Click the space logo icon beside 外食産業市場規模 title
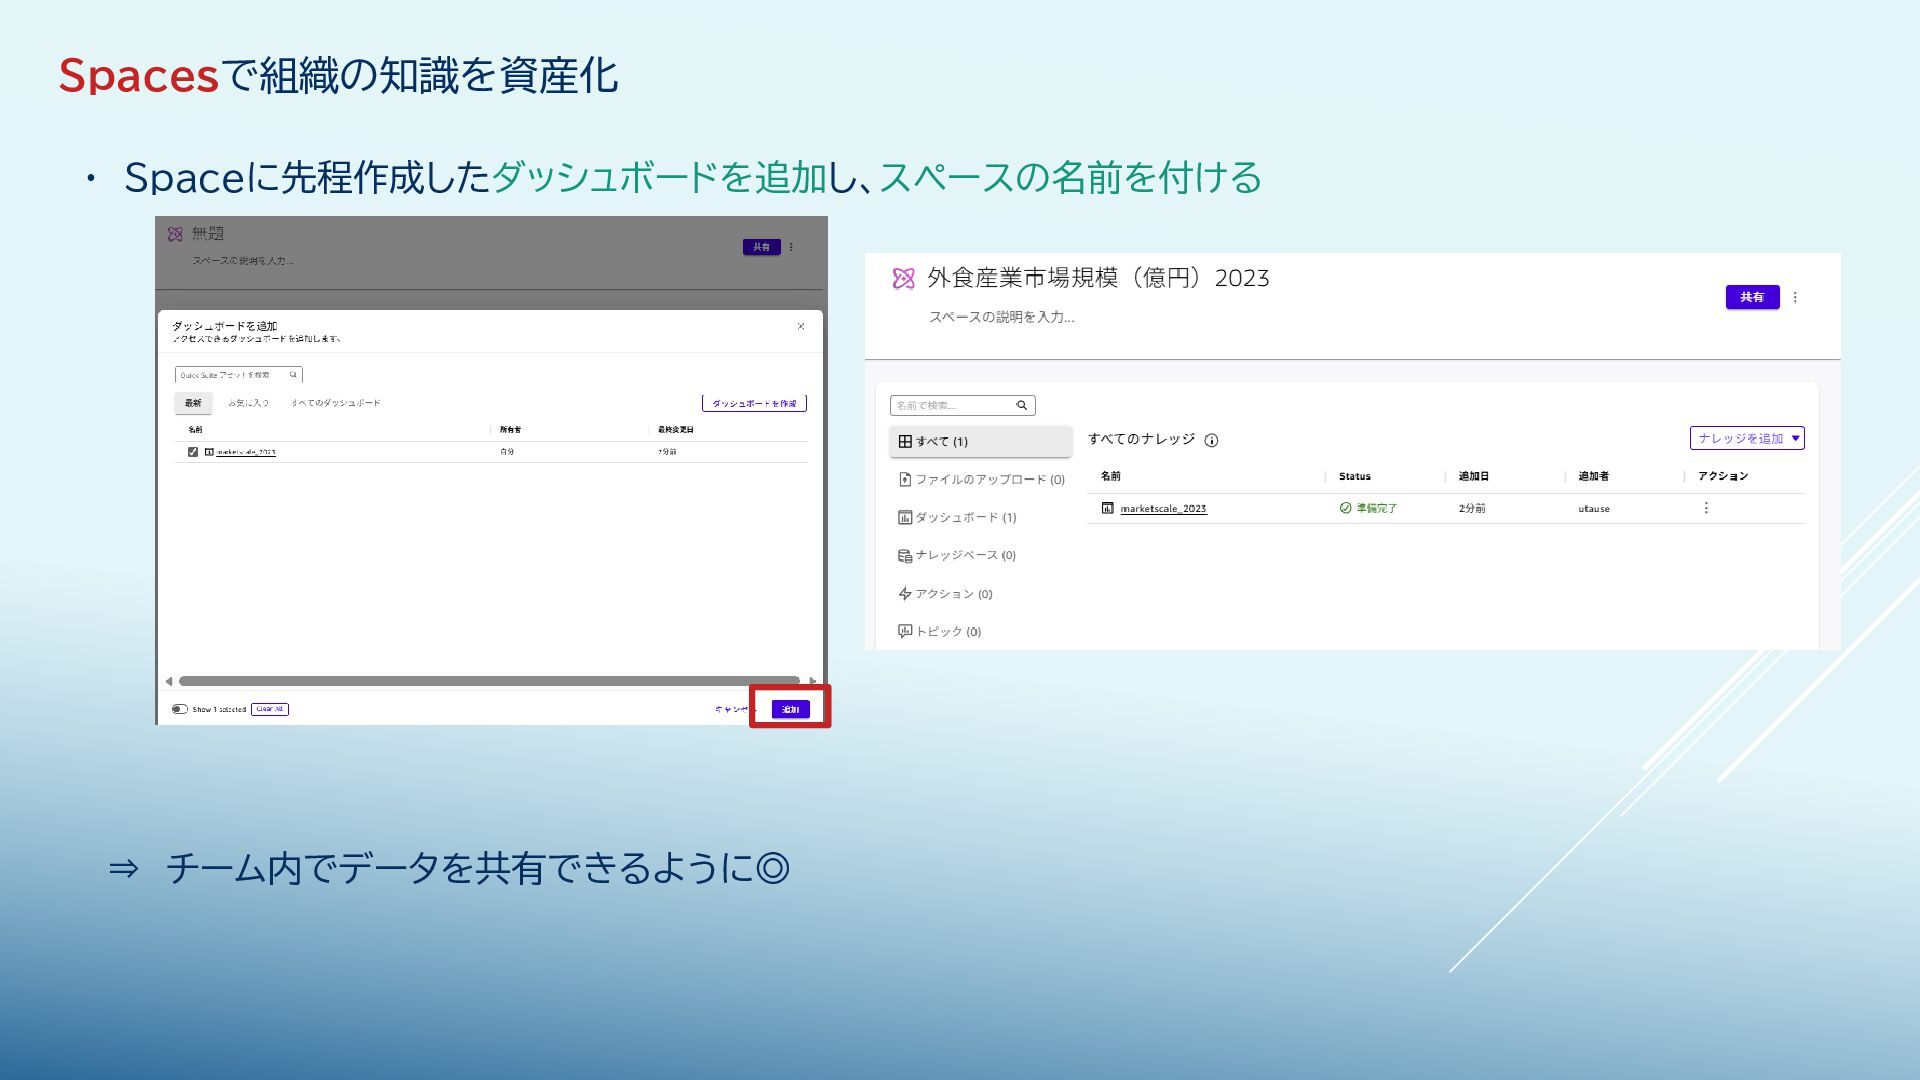This screenshot has height=1080, width=1920. point(903,279)
